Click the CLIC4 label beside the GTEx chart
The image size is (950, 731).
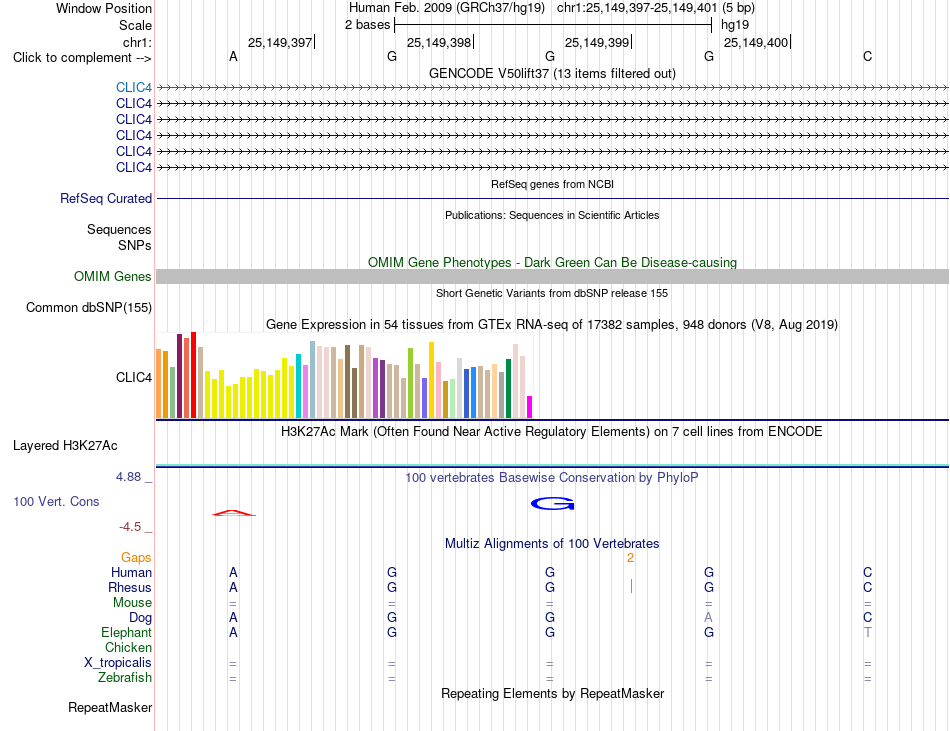[x=134, y=377]
